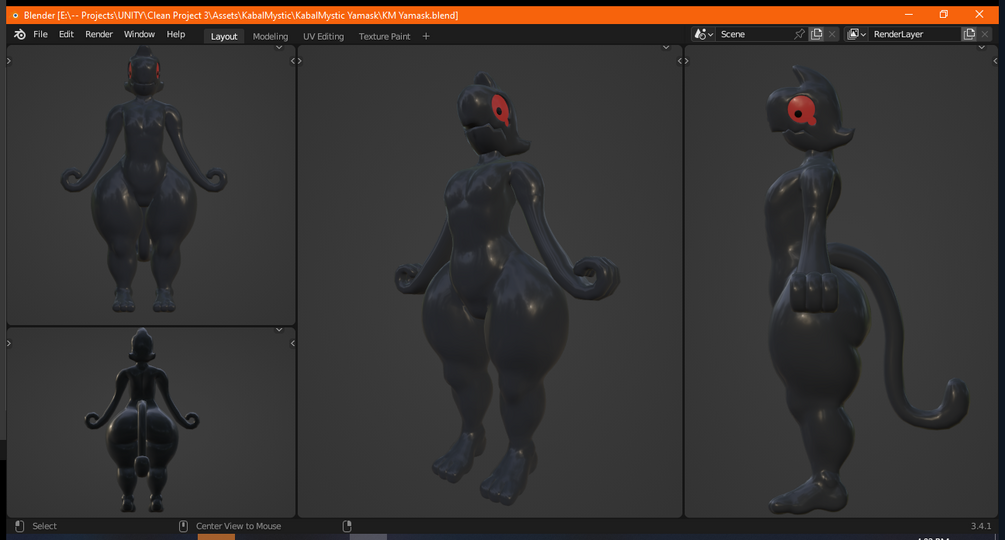Click the Select status bar hint

[x=44, y=526]
